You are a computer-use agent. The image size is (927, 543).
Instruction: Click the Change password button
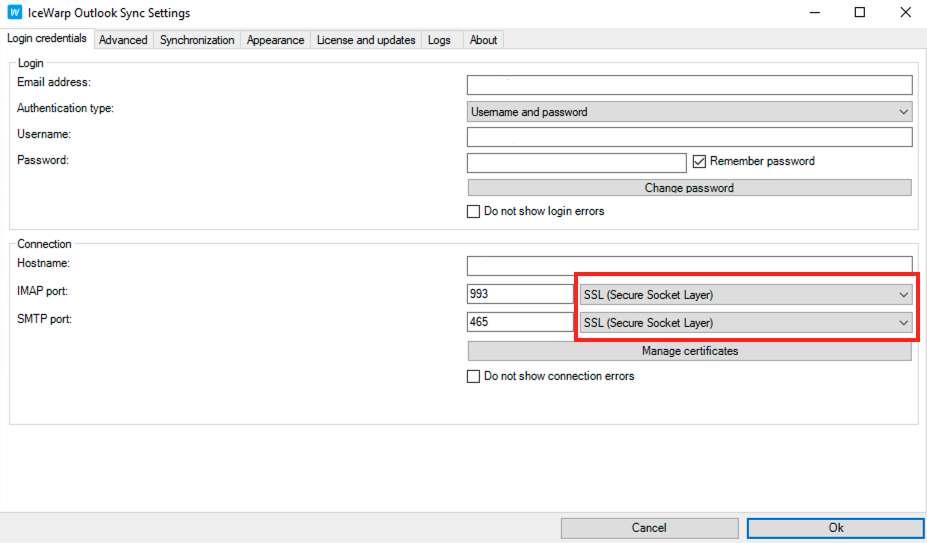689,188
